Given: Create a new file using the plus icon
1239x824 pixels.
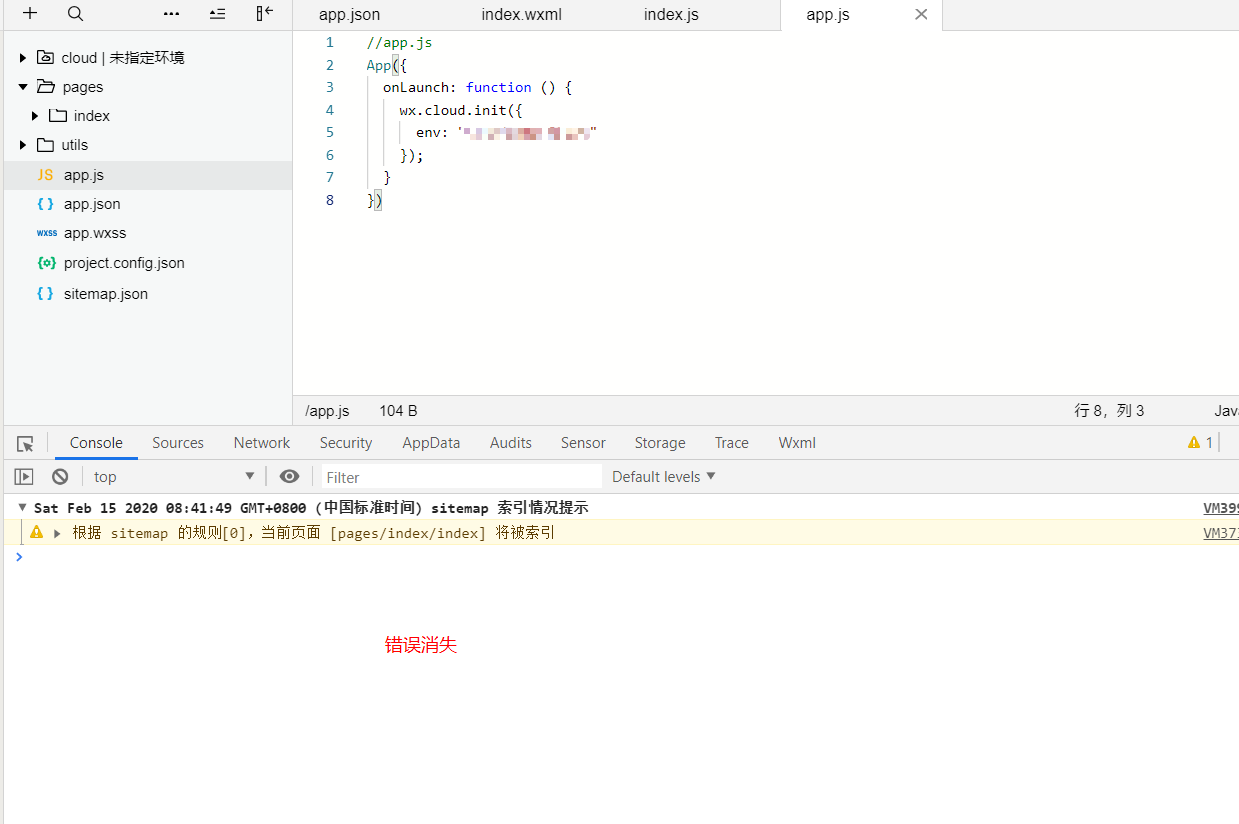Looking at the screenshot, I should tap(27, 14).
